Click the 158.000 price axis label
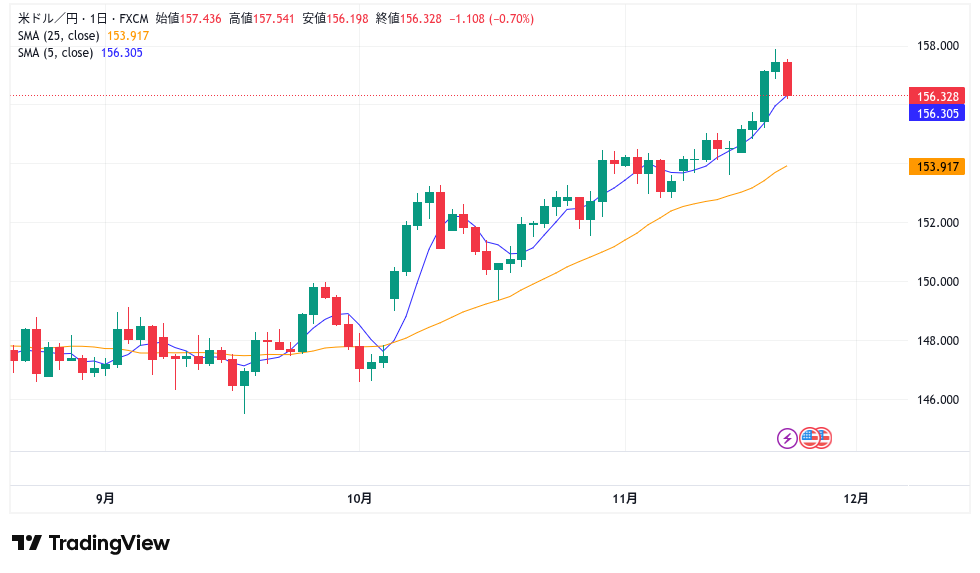 937,46
